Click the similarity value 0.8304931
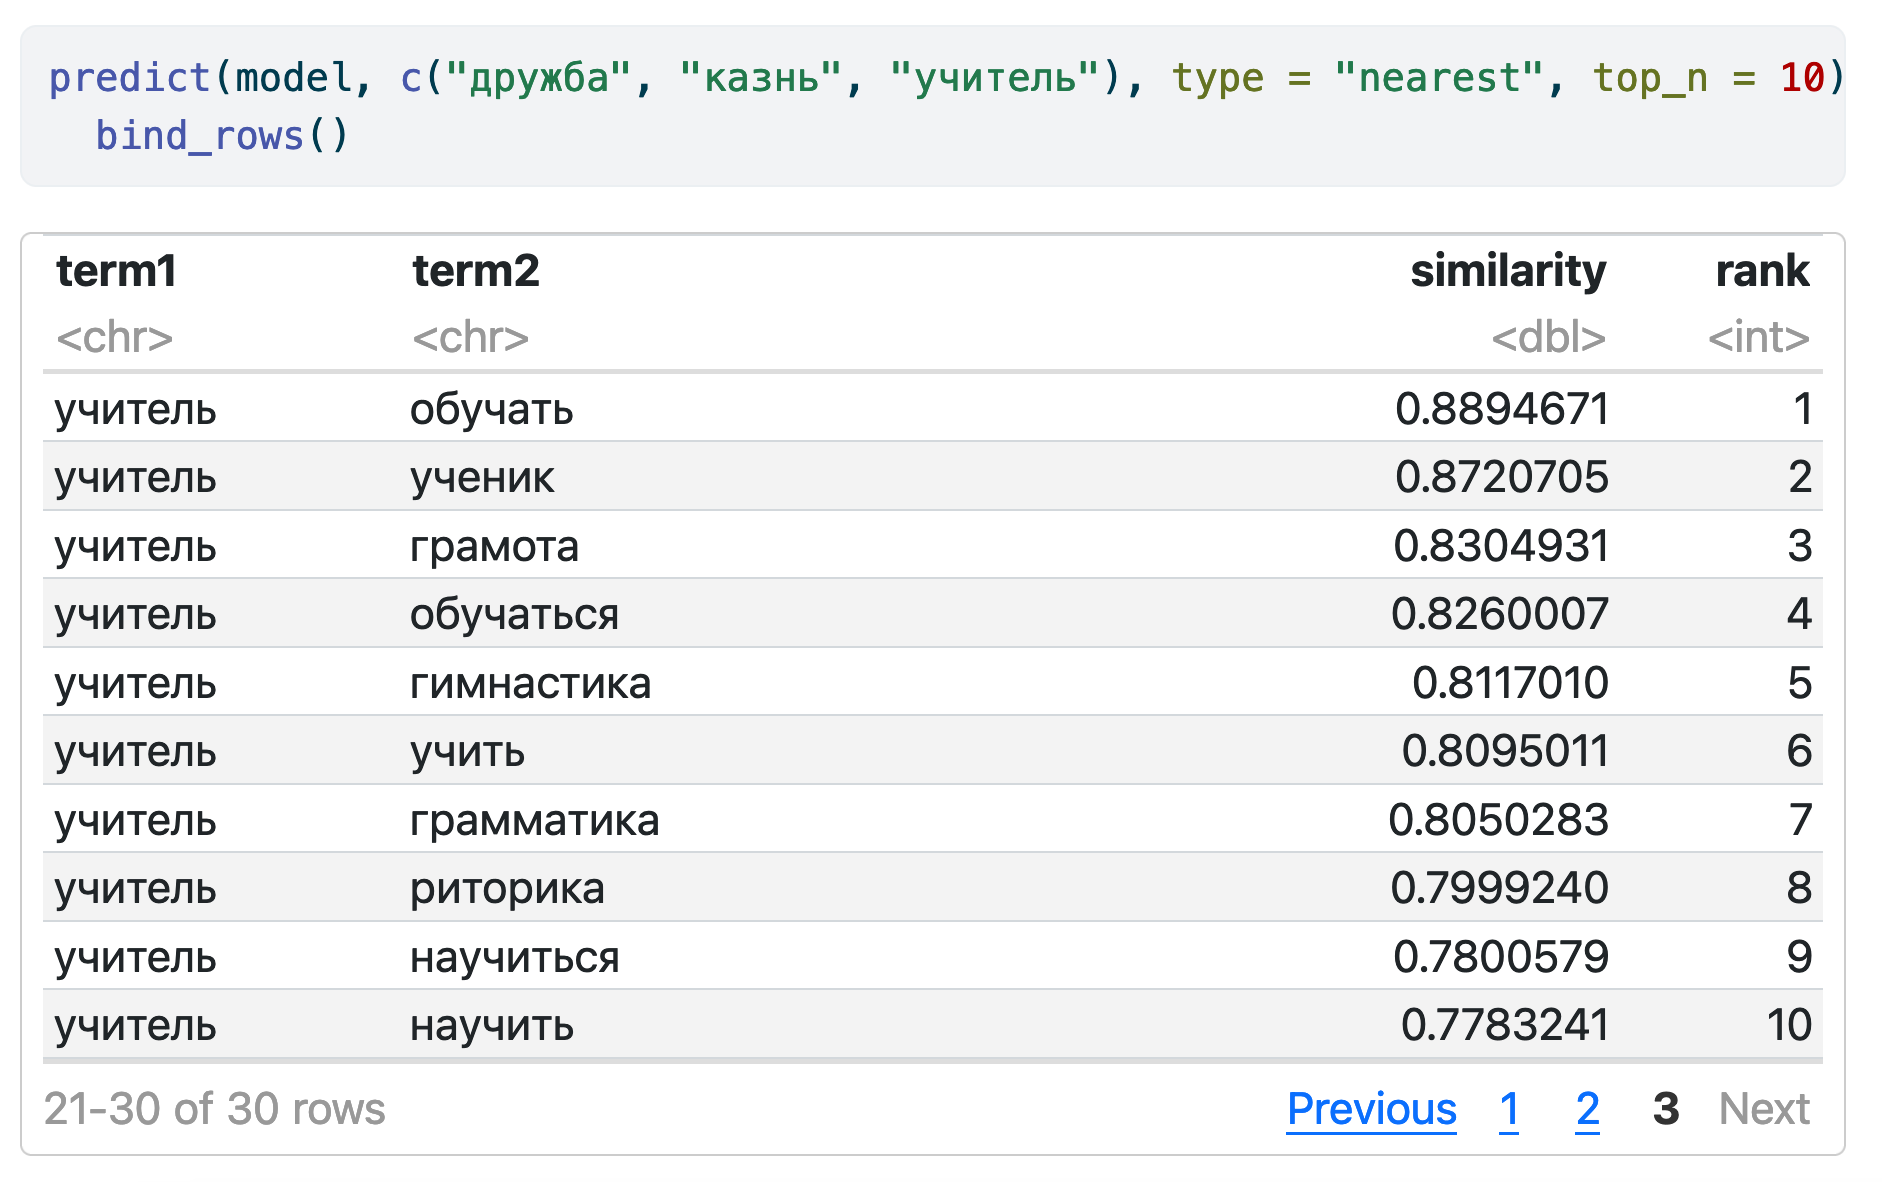Image resolution: width=1882 pixels, height=1182 pixels. [x=1500, y=546]
